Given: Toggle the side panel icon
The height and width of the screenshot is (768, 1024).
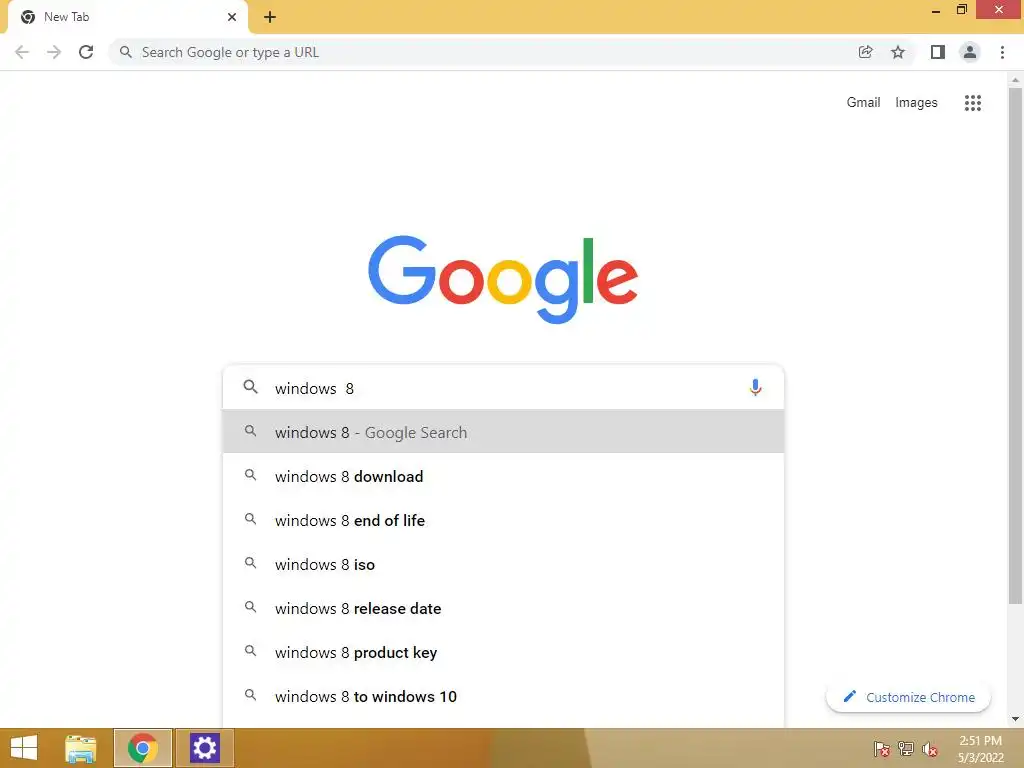Looking at the screenshot, I should (938, 52).
